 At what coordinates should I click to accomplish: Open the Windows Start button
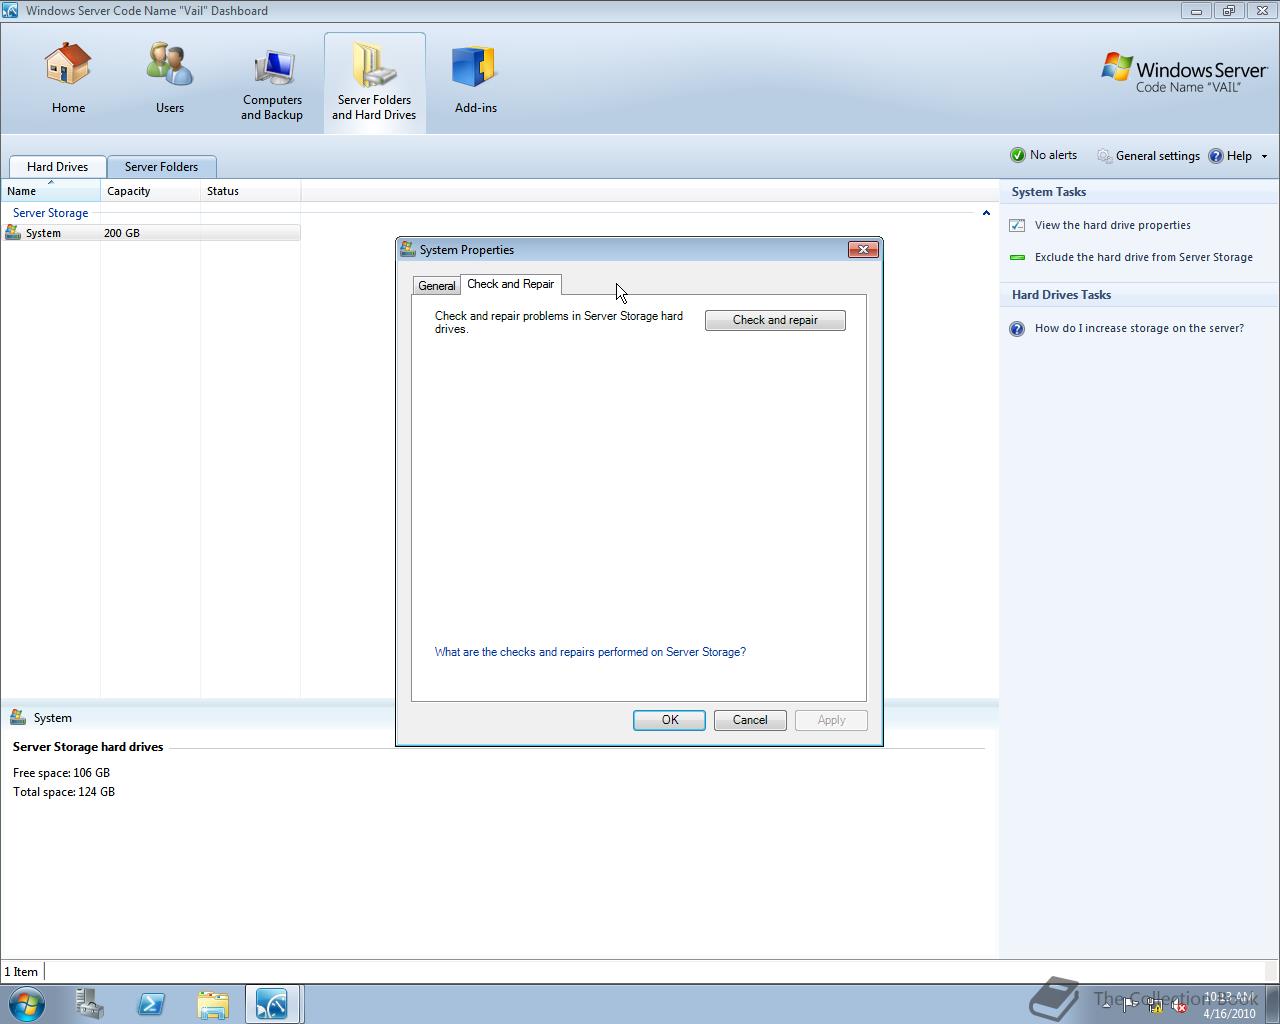pyautogui.click(x=27, y=1003)
